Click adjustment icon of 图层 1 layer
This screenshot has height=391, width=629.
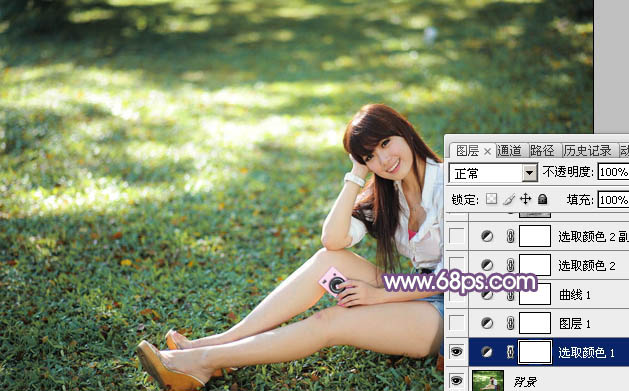(x=487, y=323)
